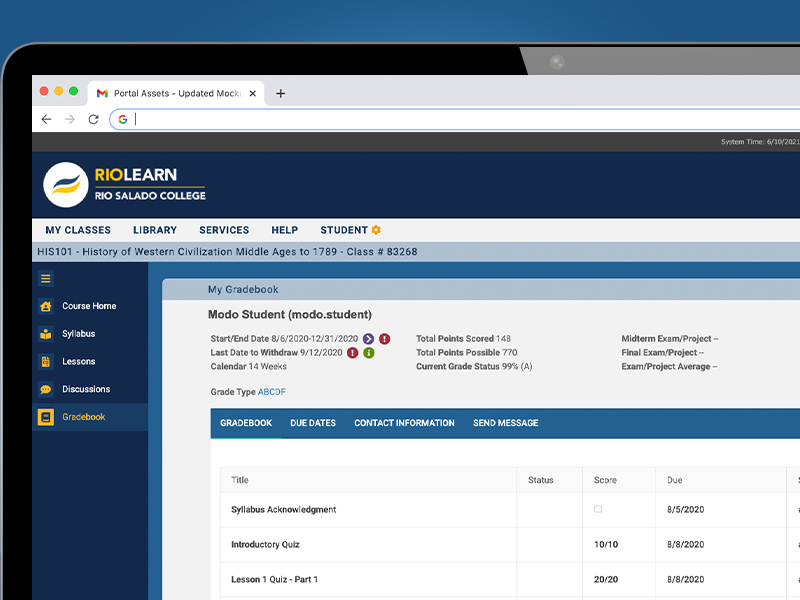Open the SERVICES menu

(224, 230)
